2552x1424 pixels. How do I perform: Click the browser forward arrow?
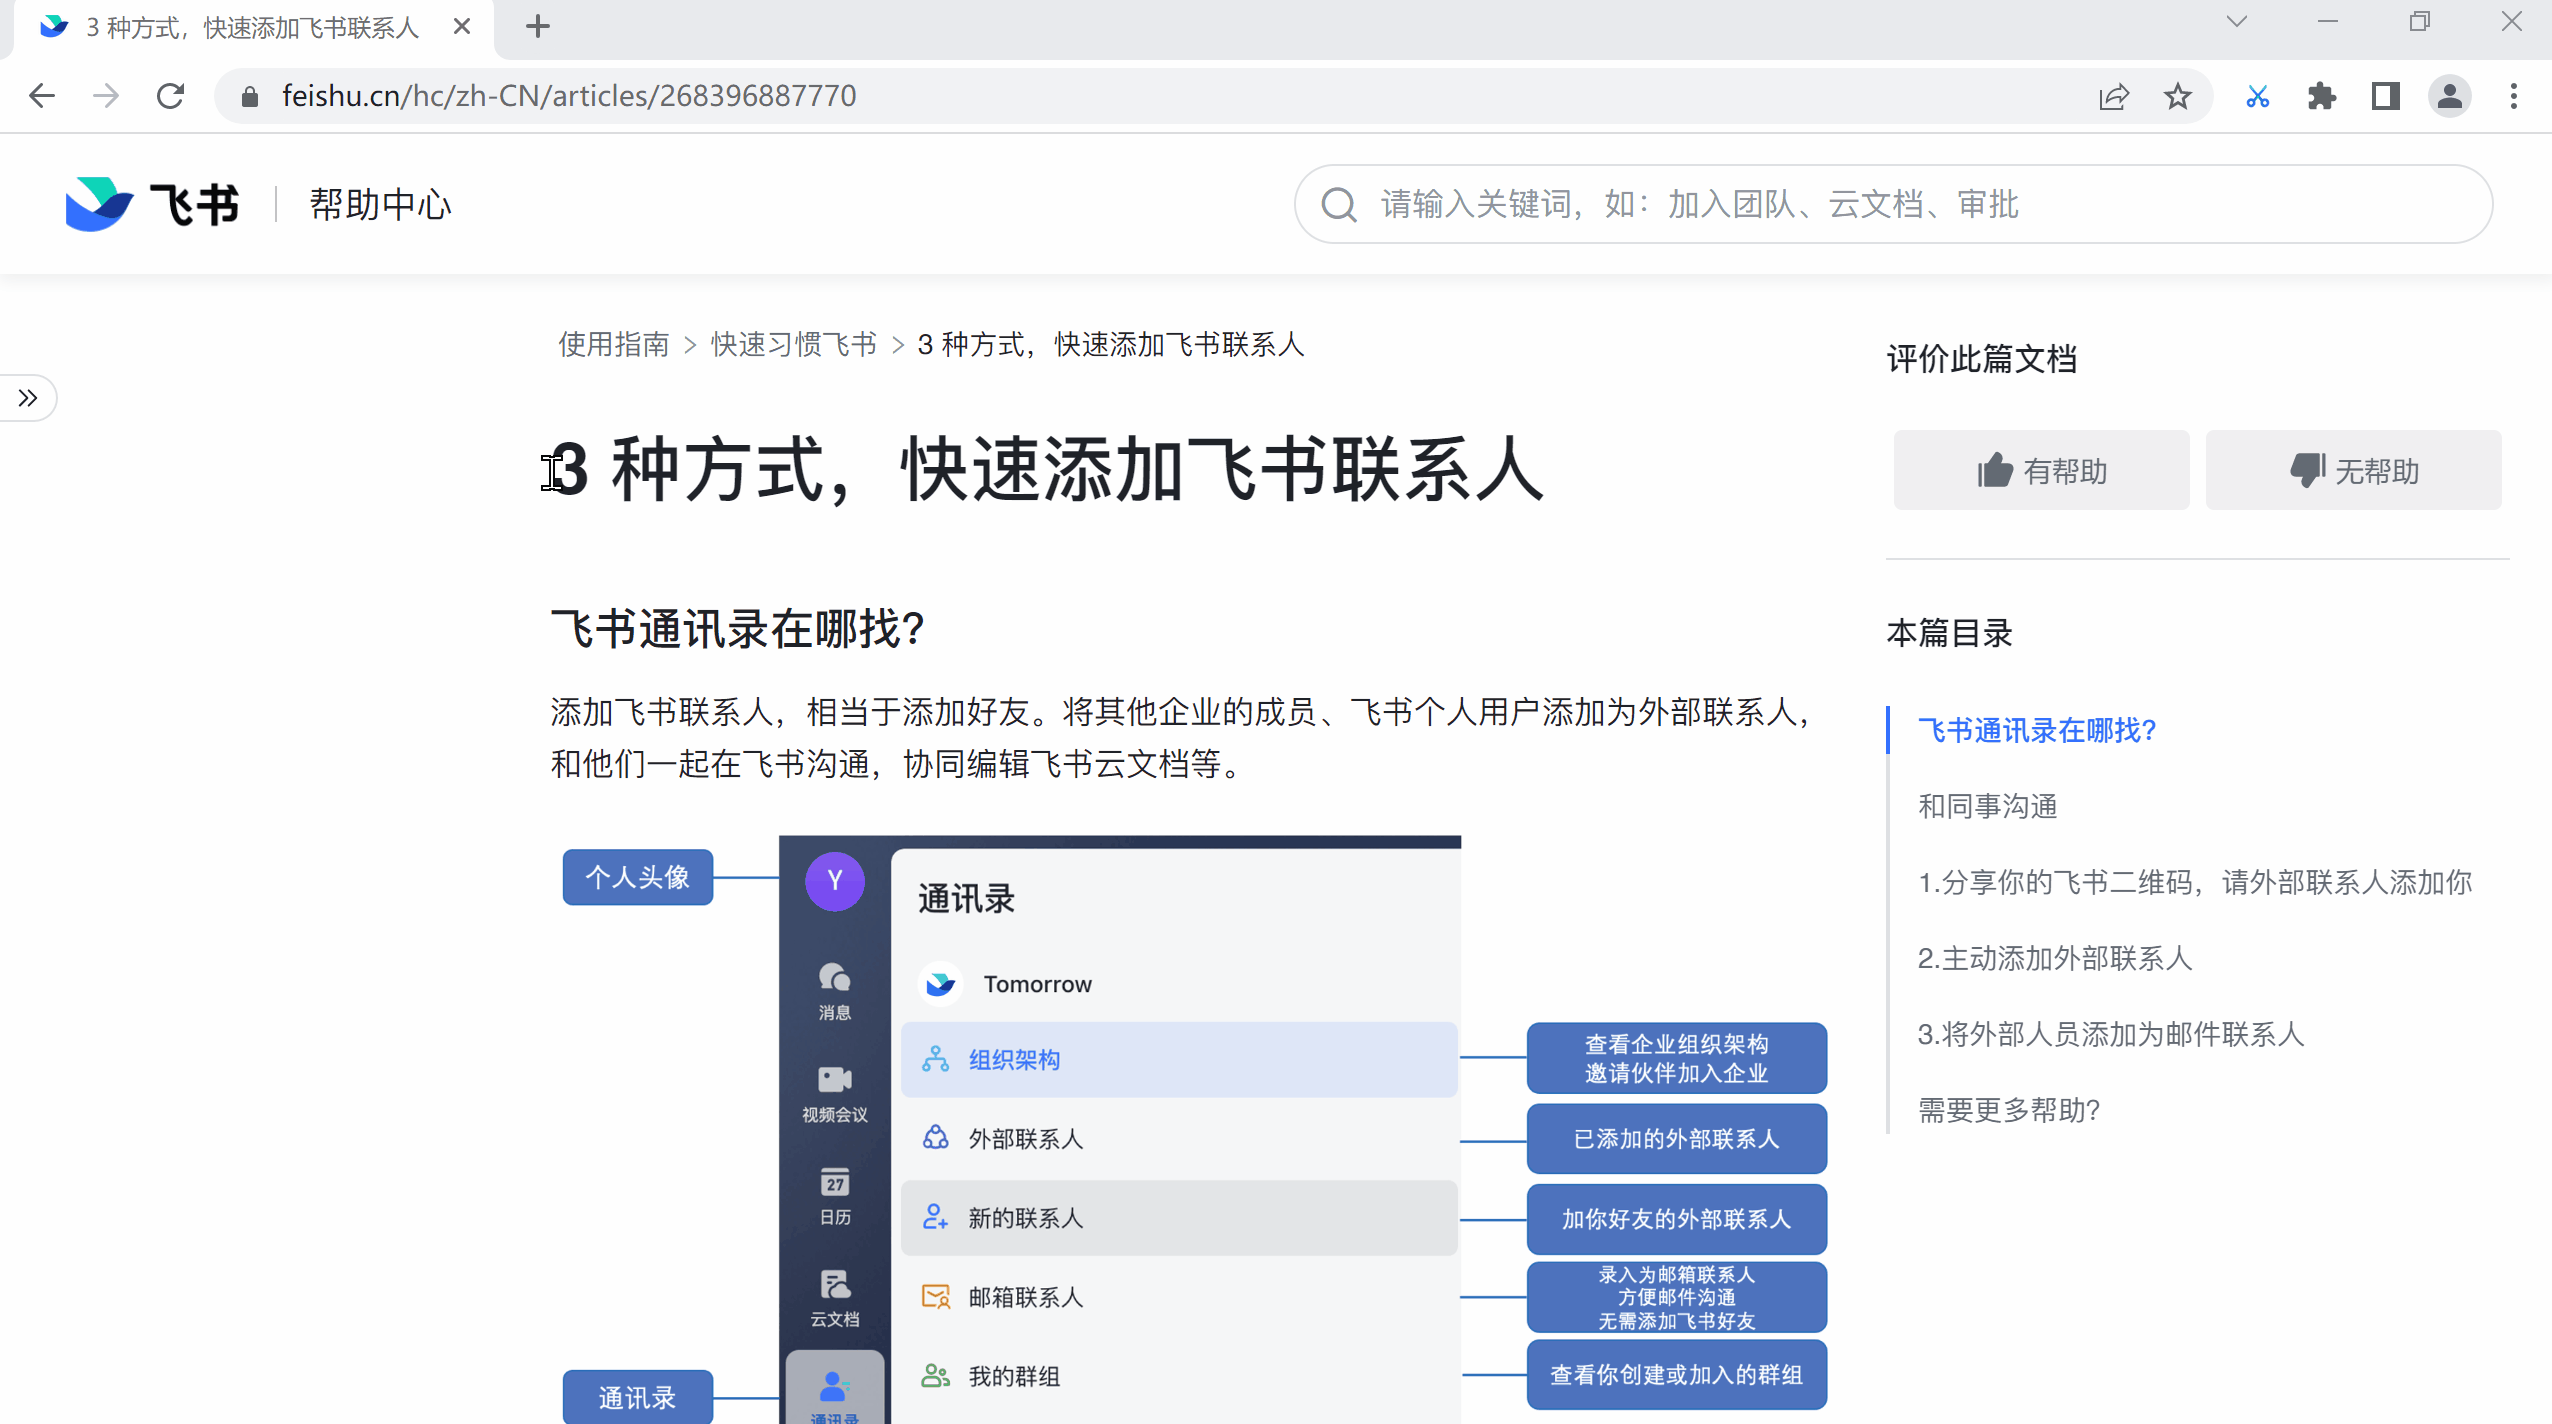105,96
